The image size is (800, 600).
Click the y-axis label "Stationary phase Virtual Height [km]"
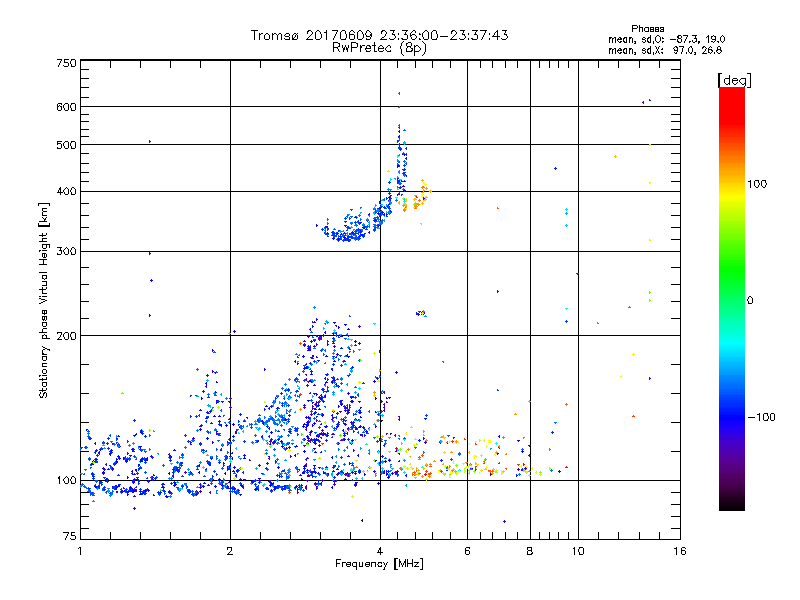pyautogui.click(x=43, y=300)
